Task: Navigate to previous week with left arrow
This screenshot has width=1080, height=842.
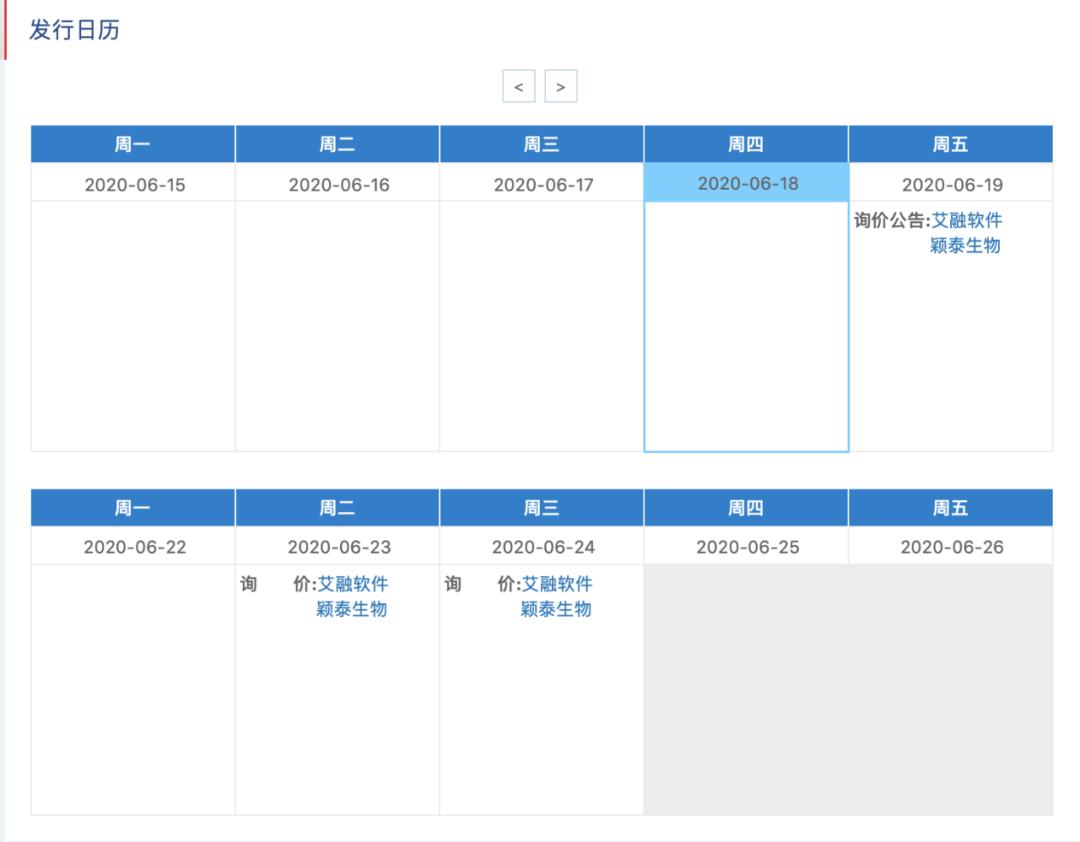Action: (x=519, y=87)
